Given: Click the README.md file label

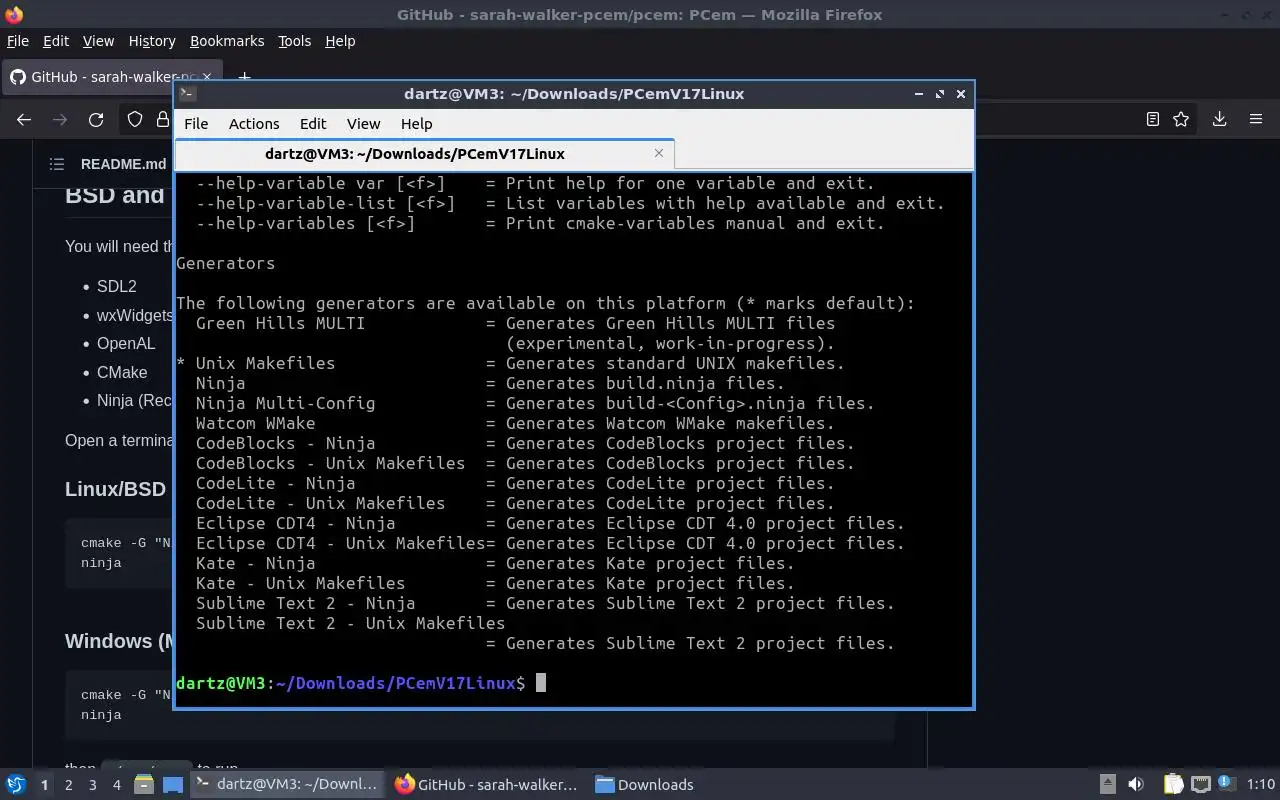Looking at the screenshot, I should click(124, 164).
